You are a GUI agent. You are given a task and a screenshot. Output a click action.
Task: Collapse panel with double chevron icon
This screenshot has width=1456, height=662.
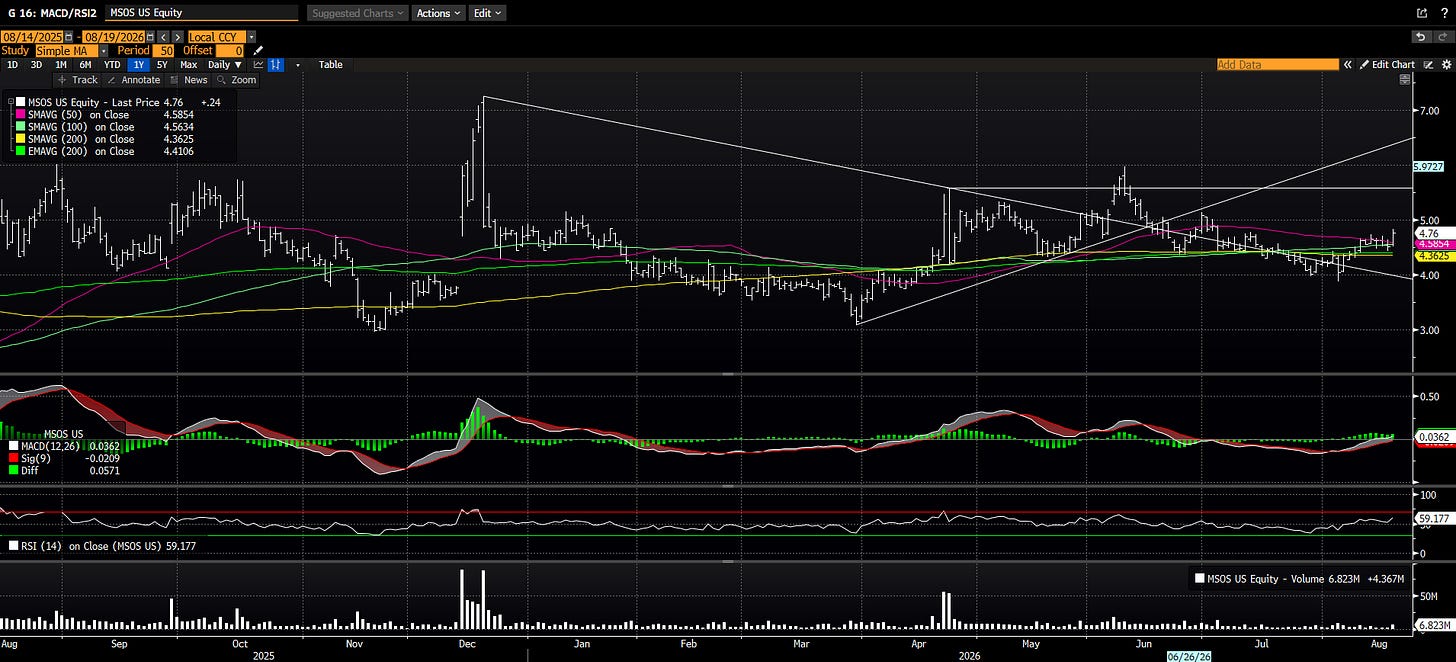tap(1347, 64)
